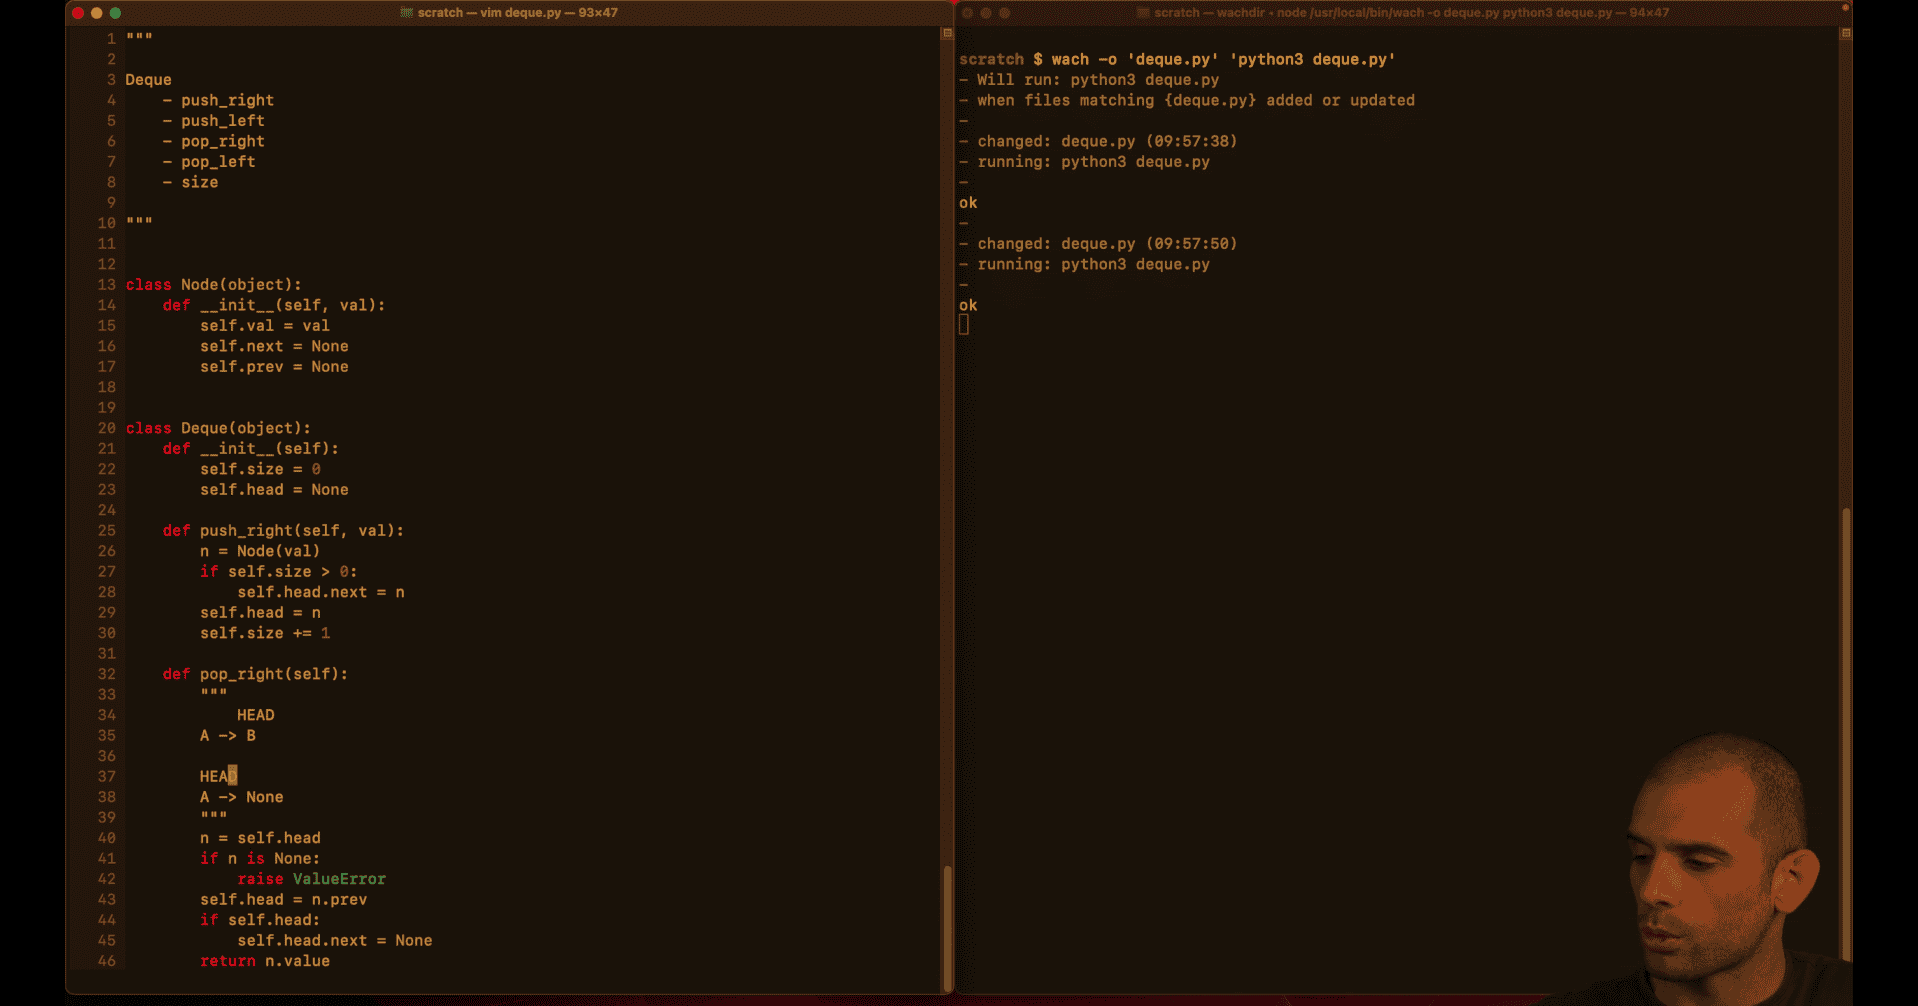Place cursor on 'class Deque(object):' line
The image size is (1918, 1006).
pyautogui.click(x=218, y=428)
